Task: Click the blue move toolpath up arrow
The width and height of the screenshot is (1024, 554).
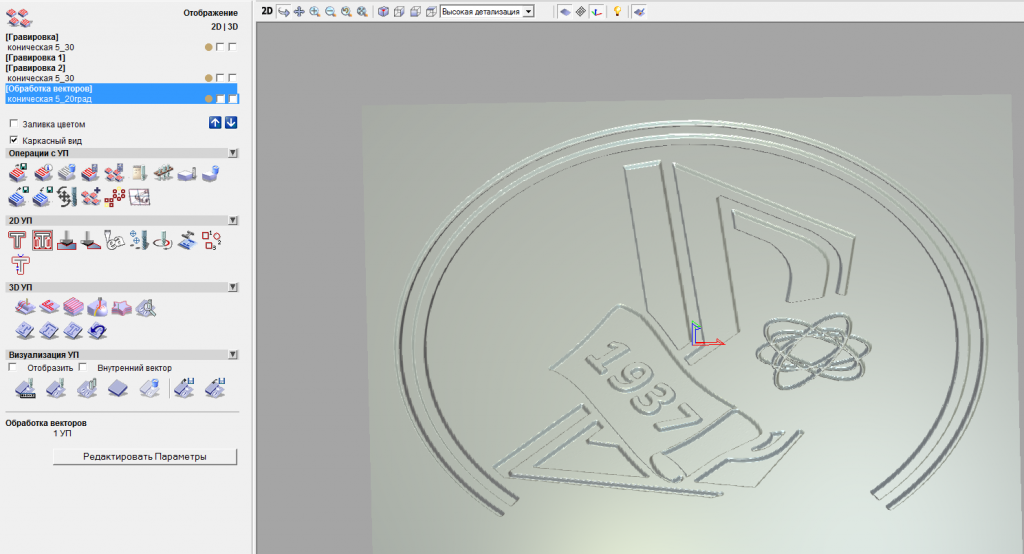Action: (x=215, y=122)
